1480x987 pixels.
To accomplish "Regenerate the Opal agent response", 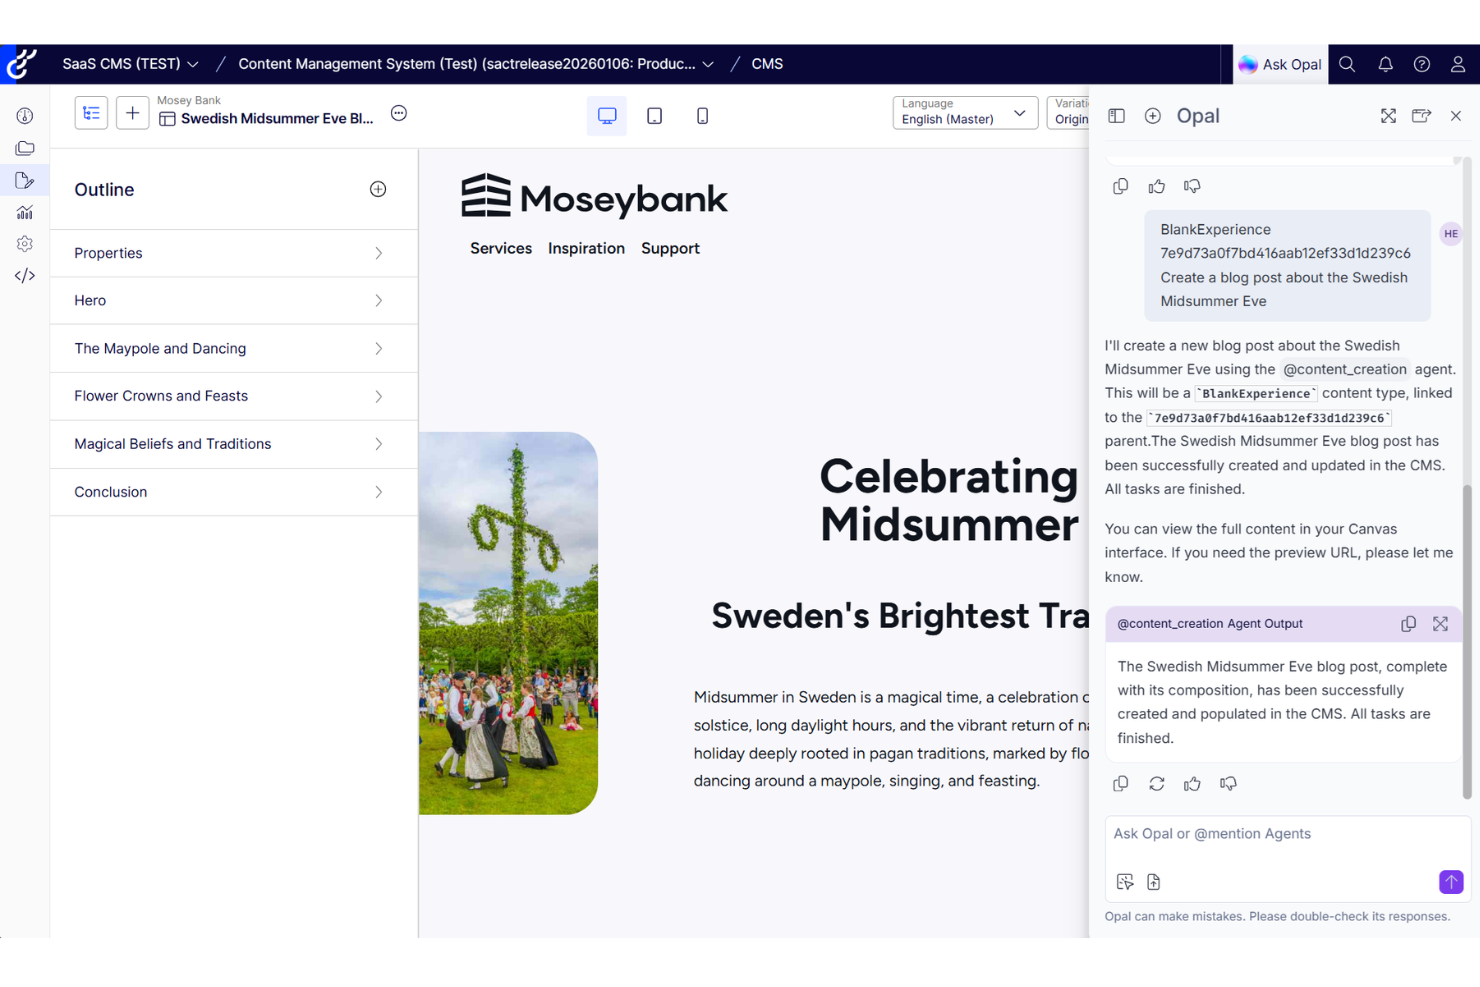I will pyautogui.click(x=1157, y=783).
